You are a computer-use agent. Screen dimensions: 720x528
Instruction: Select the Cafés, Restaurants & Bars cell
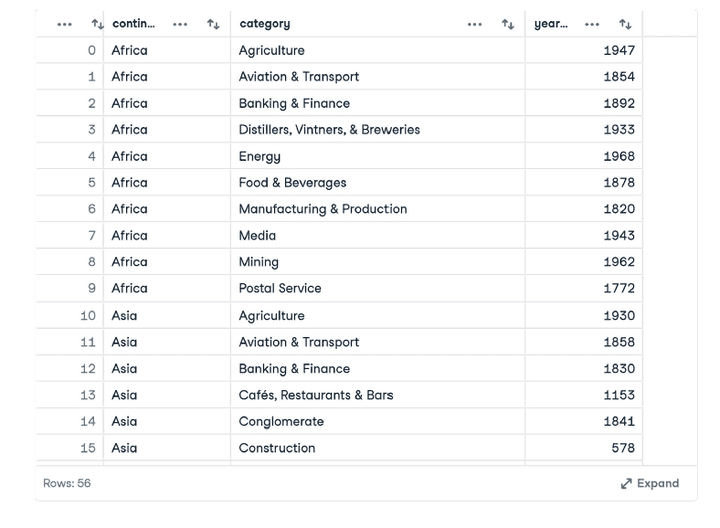click(x=316, y=395)
